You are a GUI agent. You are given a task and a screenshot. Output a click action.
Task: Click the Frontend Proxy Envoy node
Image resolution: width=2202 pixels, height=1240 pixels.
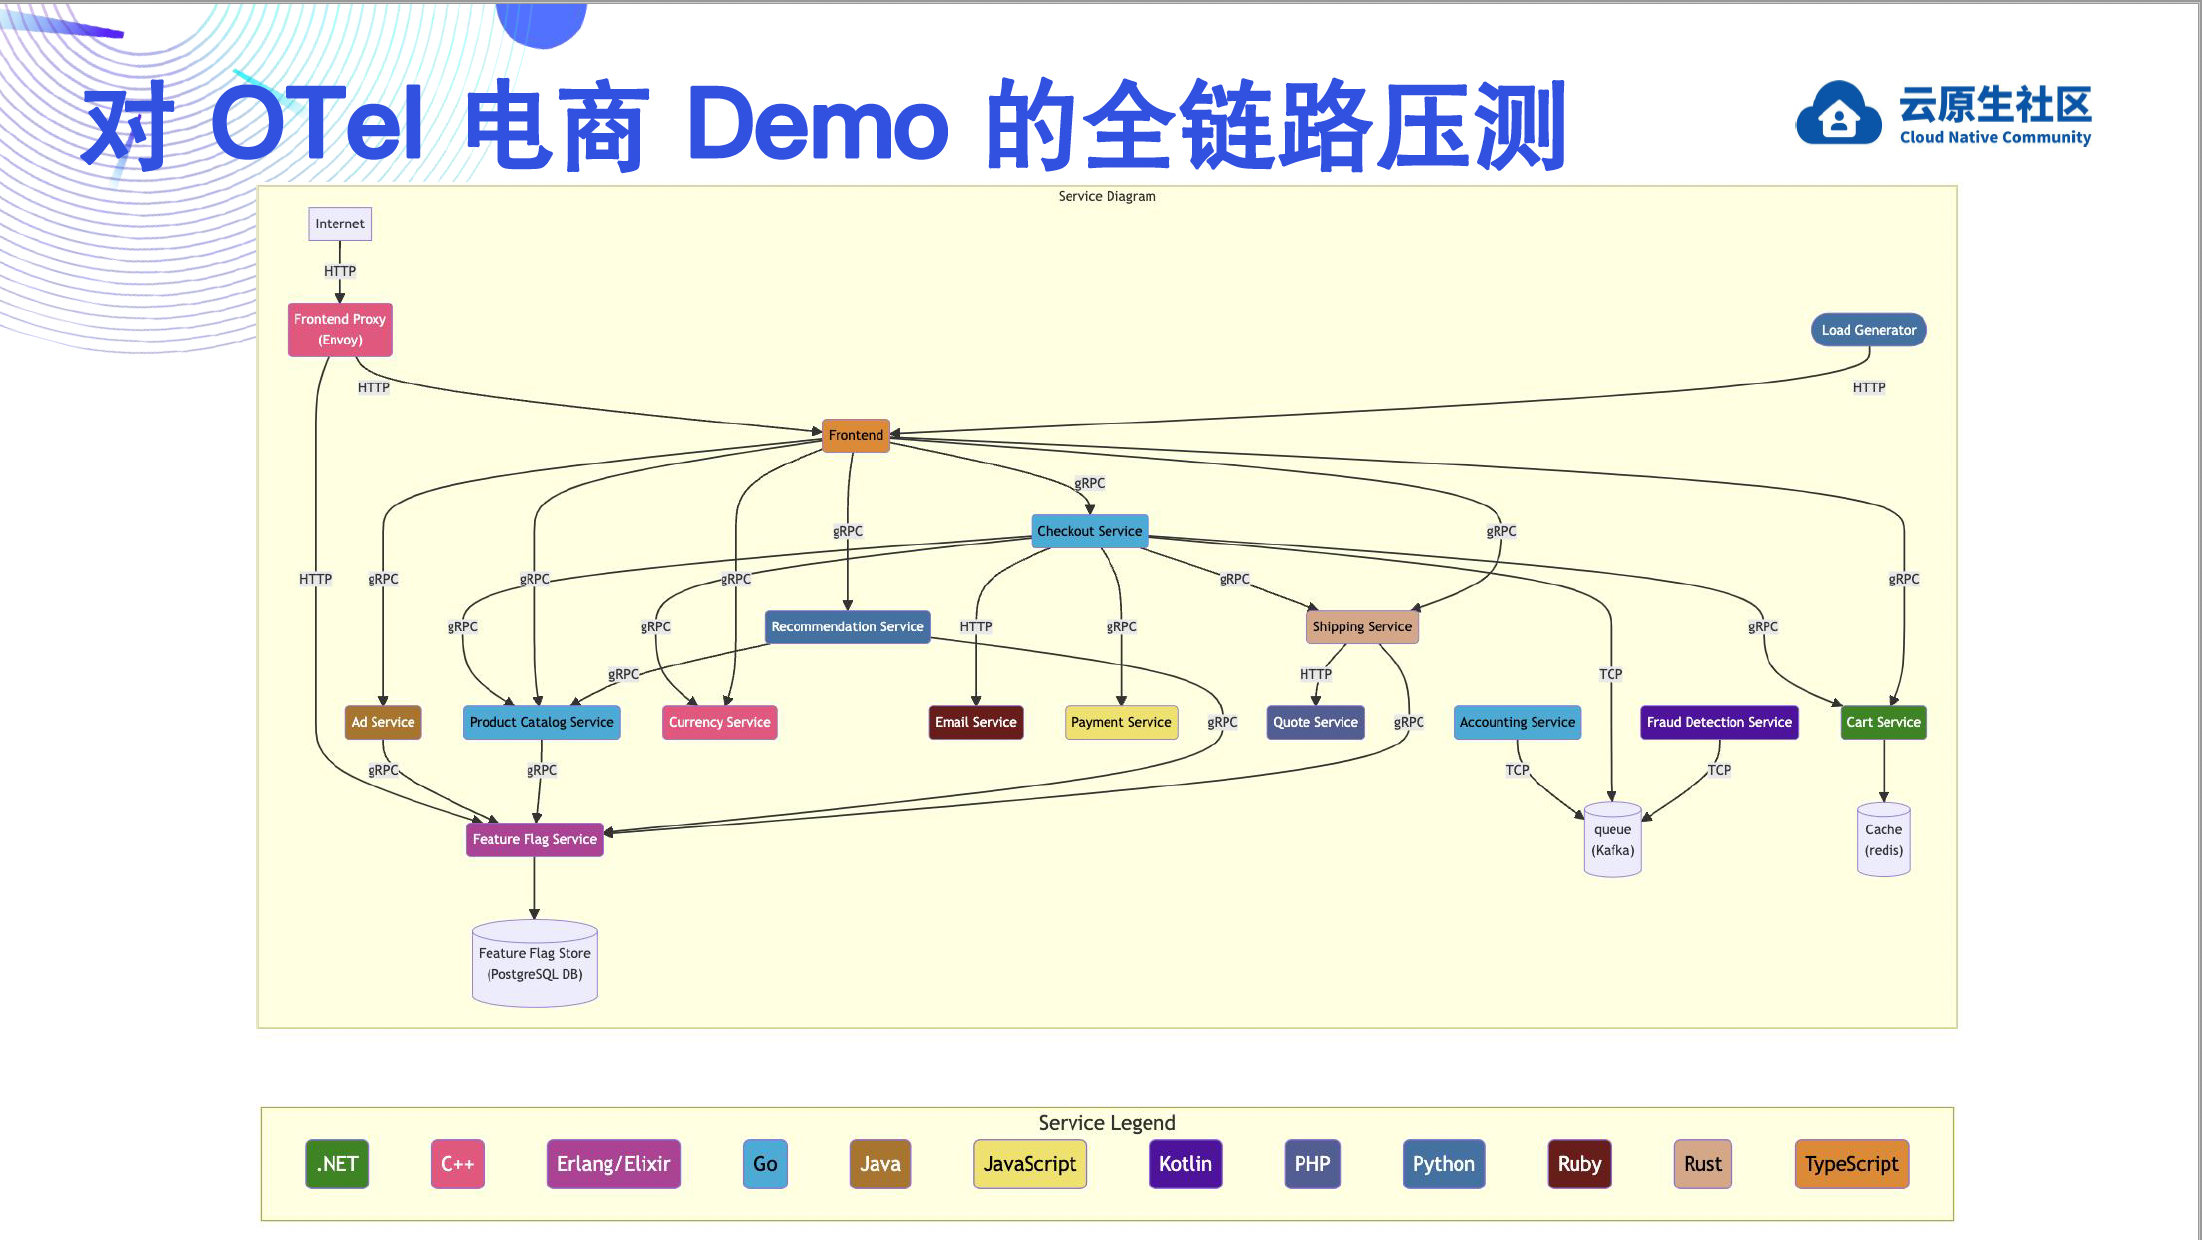(337, 328)
